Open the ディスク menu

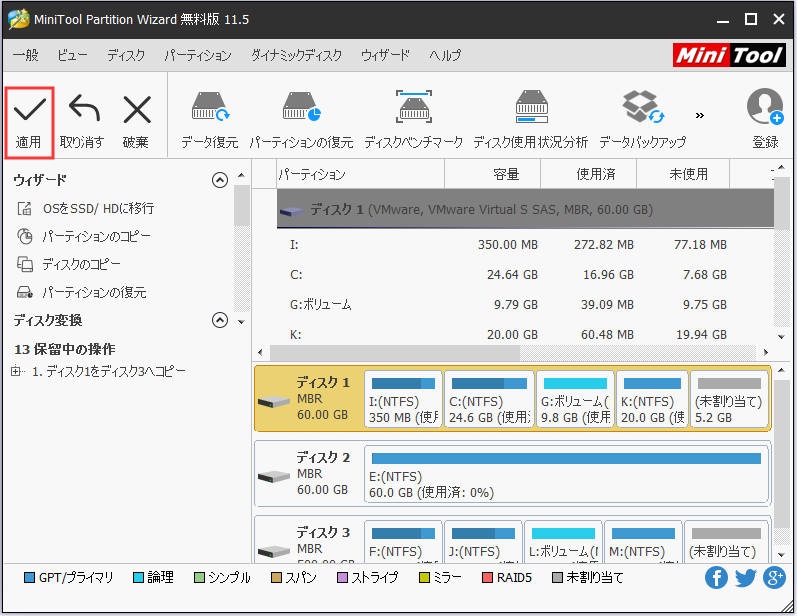tap(126, 55)
